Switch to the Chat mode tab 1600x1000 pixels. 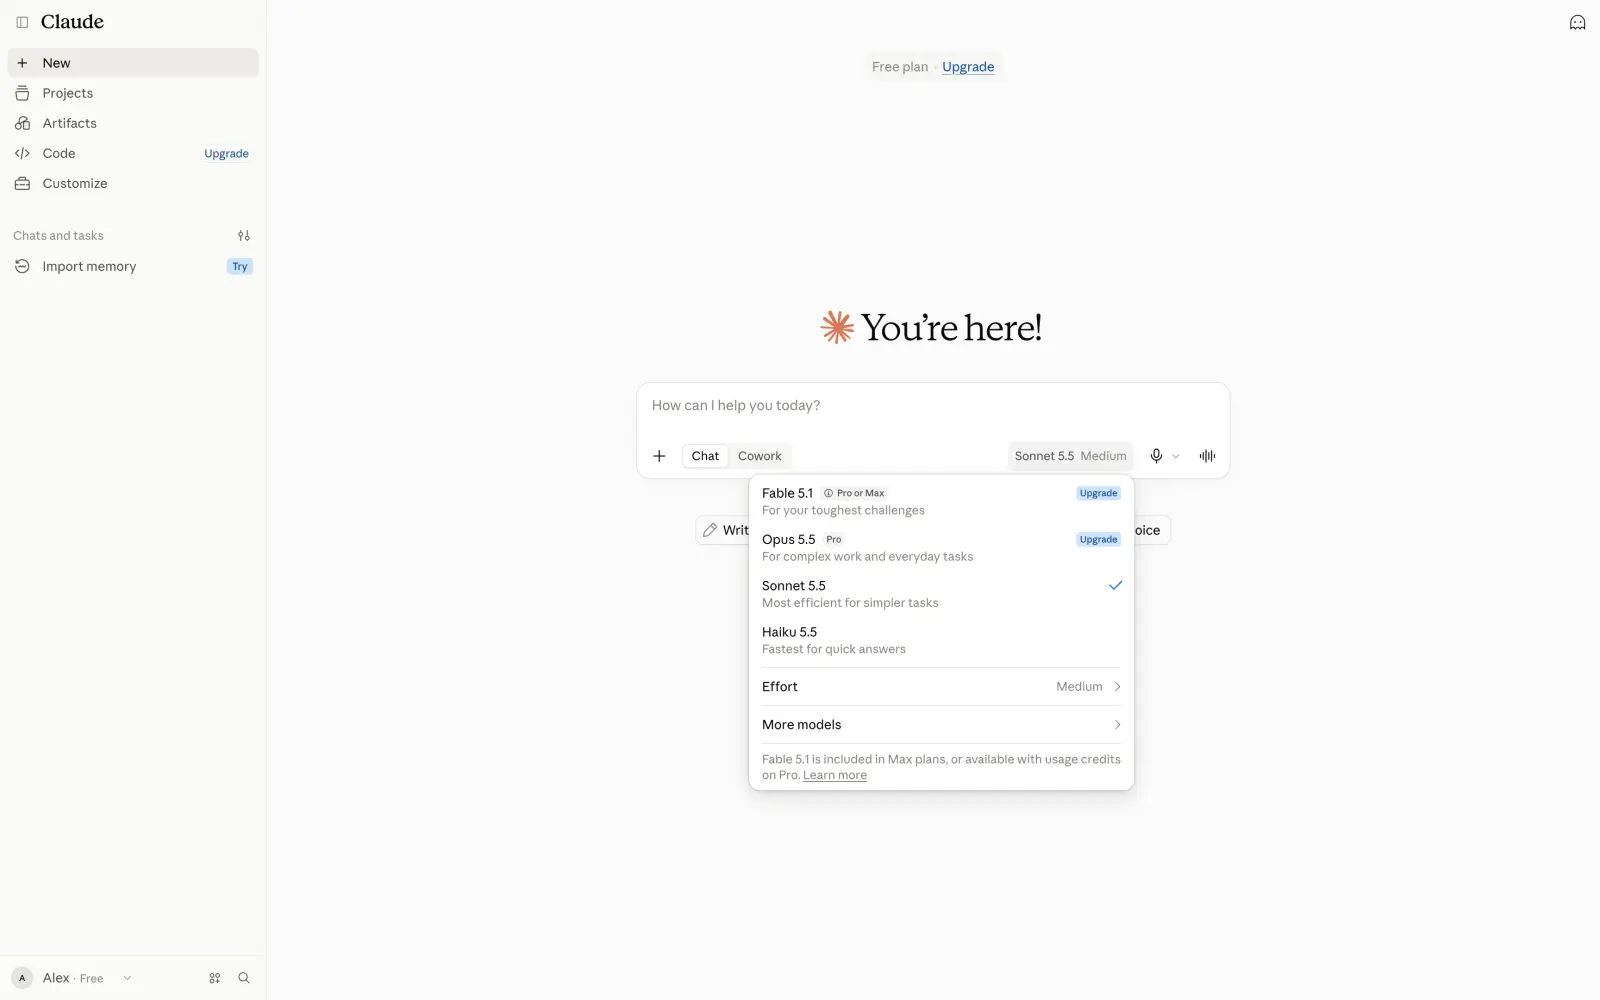(x=705, y=456)
